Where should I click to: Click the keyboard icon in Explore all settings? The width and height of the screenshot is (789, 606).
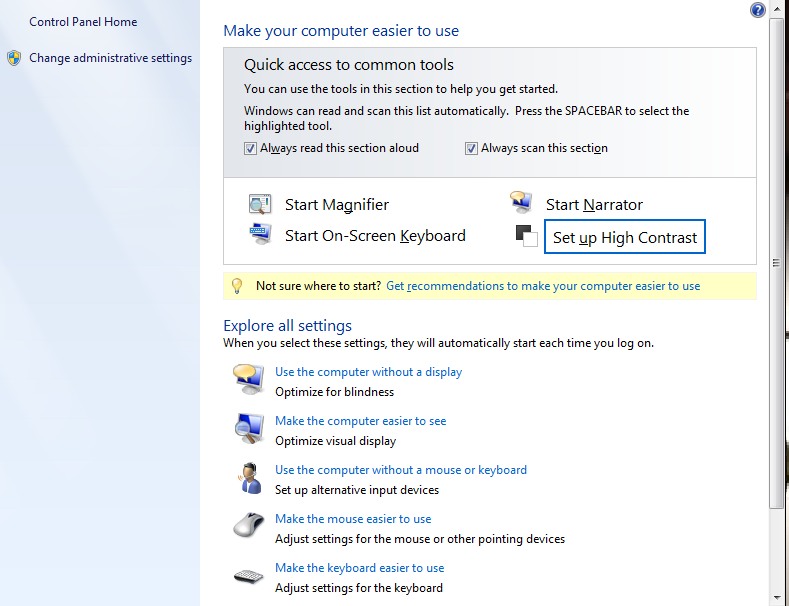click(x=248, y=576)
